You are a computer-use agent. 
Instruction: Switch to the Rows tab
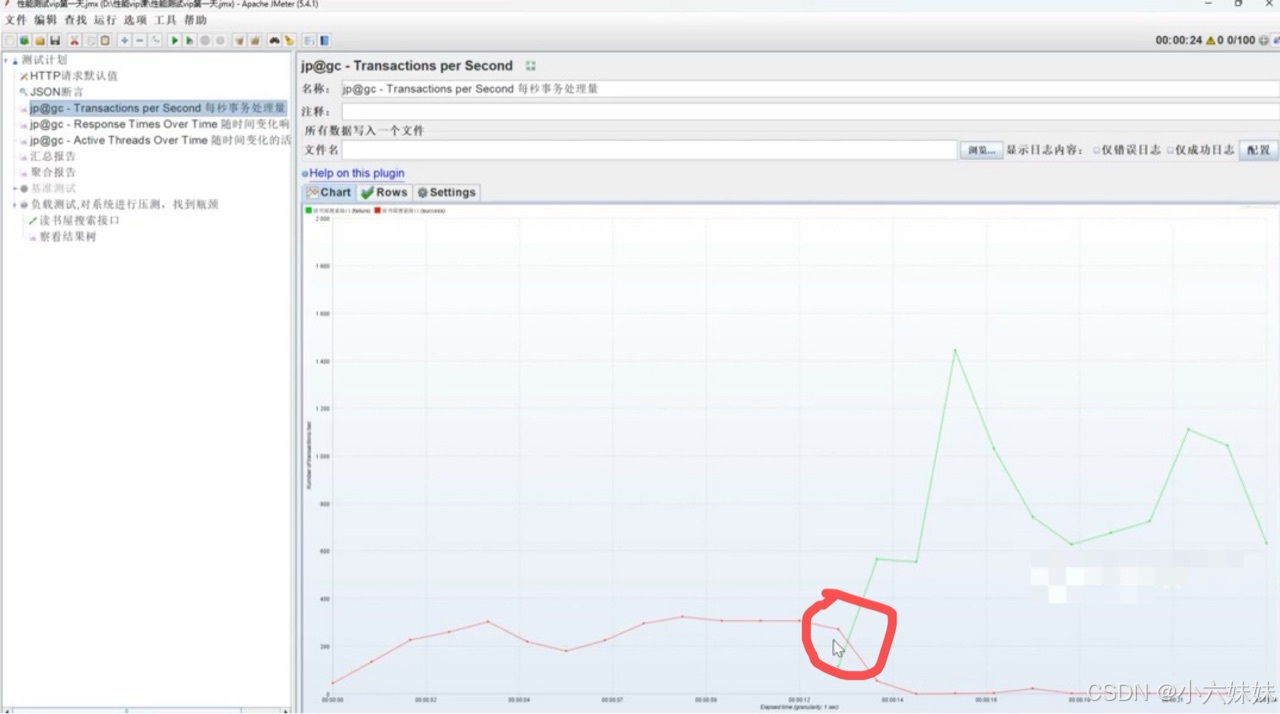384,192
